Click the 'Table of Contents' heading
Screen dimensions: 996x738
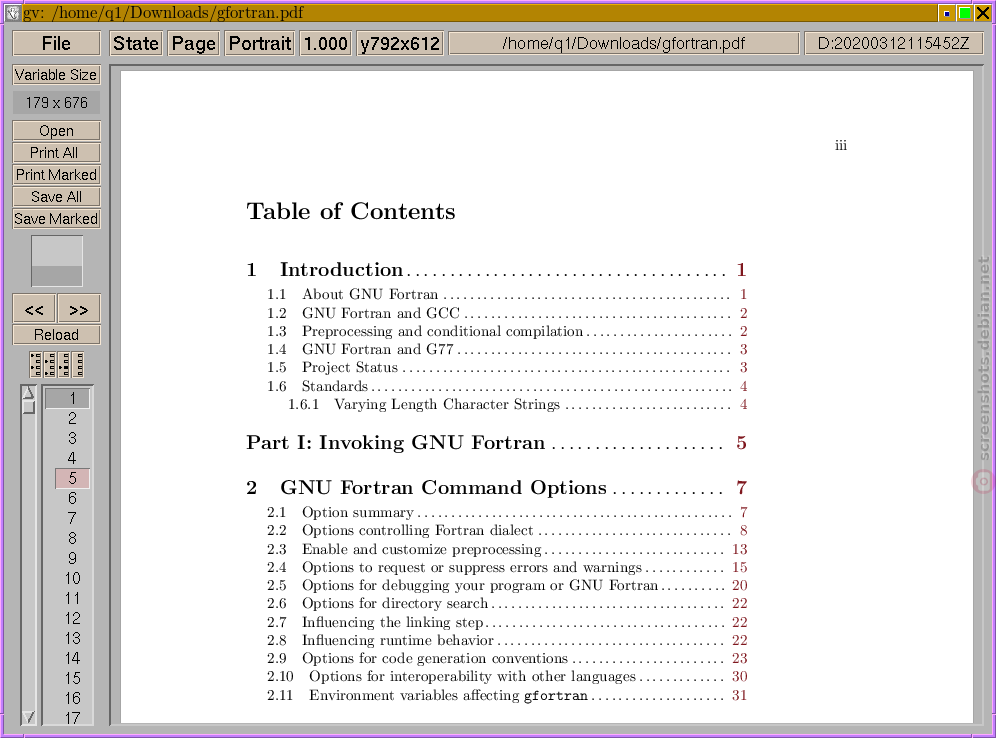[351, 211]
